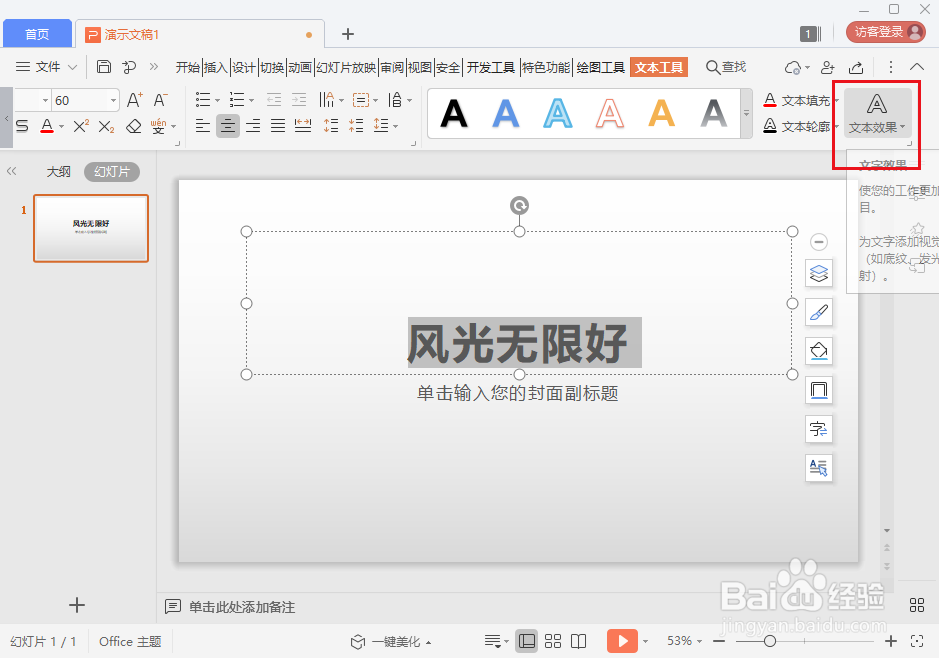The height and width of the screenshot is (658, 939).
Task: Click the clear formatting eraser icon
Action: click(134, 125)
